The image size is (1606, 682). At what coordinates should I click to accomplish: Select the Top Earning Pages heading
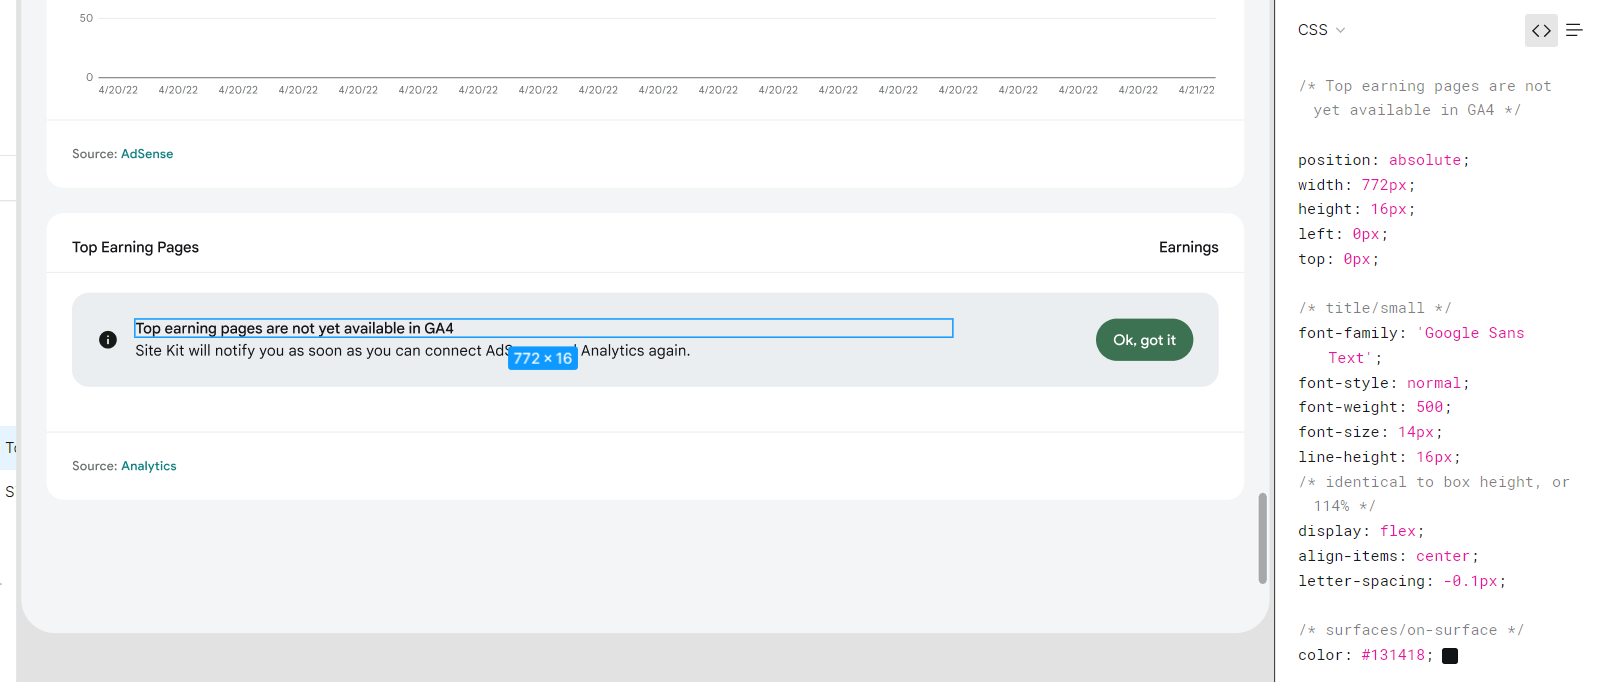135,247
